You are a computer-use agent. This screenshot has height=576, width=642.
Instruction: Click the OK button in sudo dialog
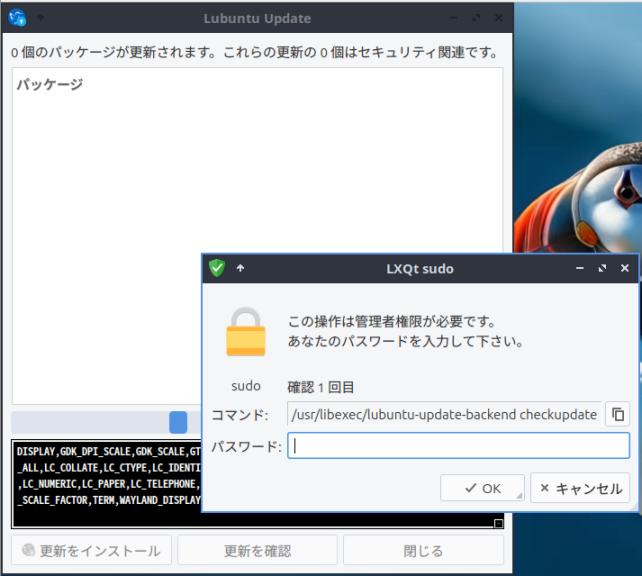[x=482, y=488]
